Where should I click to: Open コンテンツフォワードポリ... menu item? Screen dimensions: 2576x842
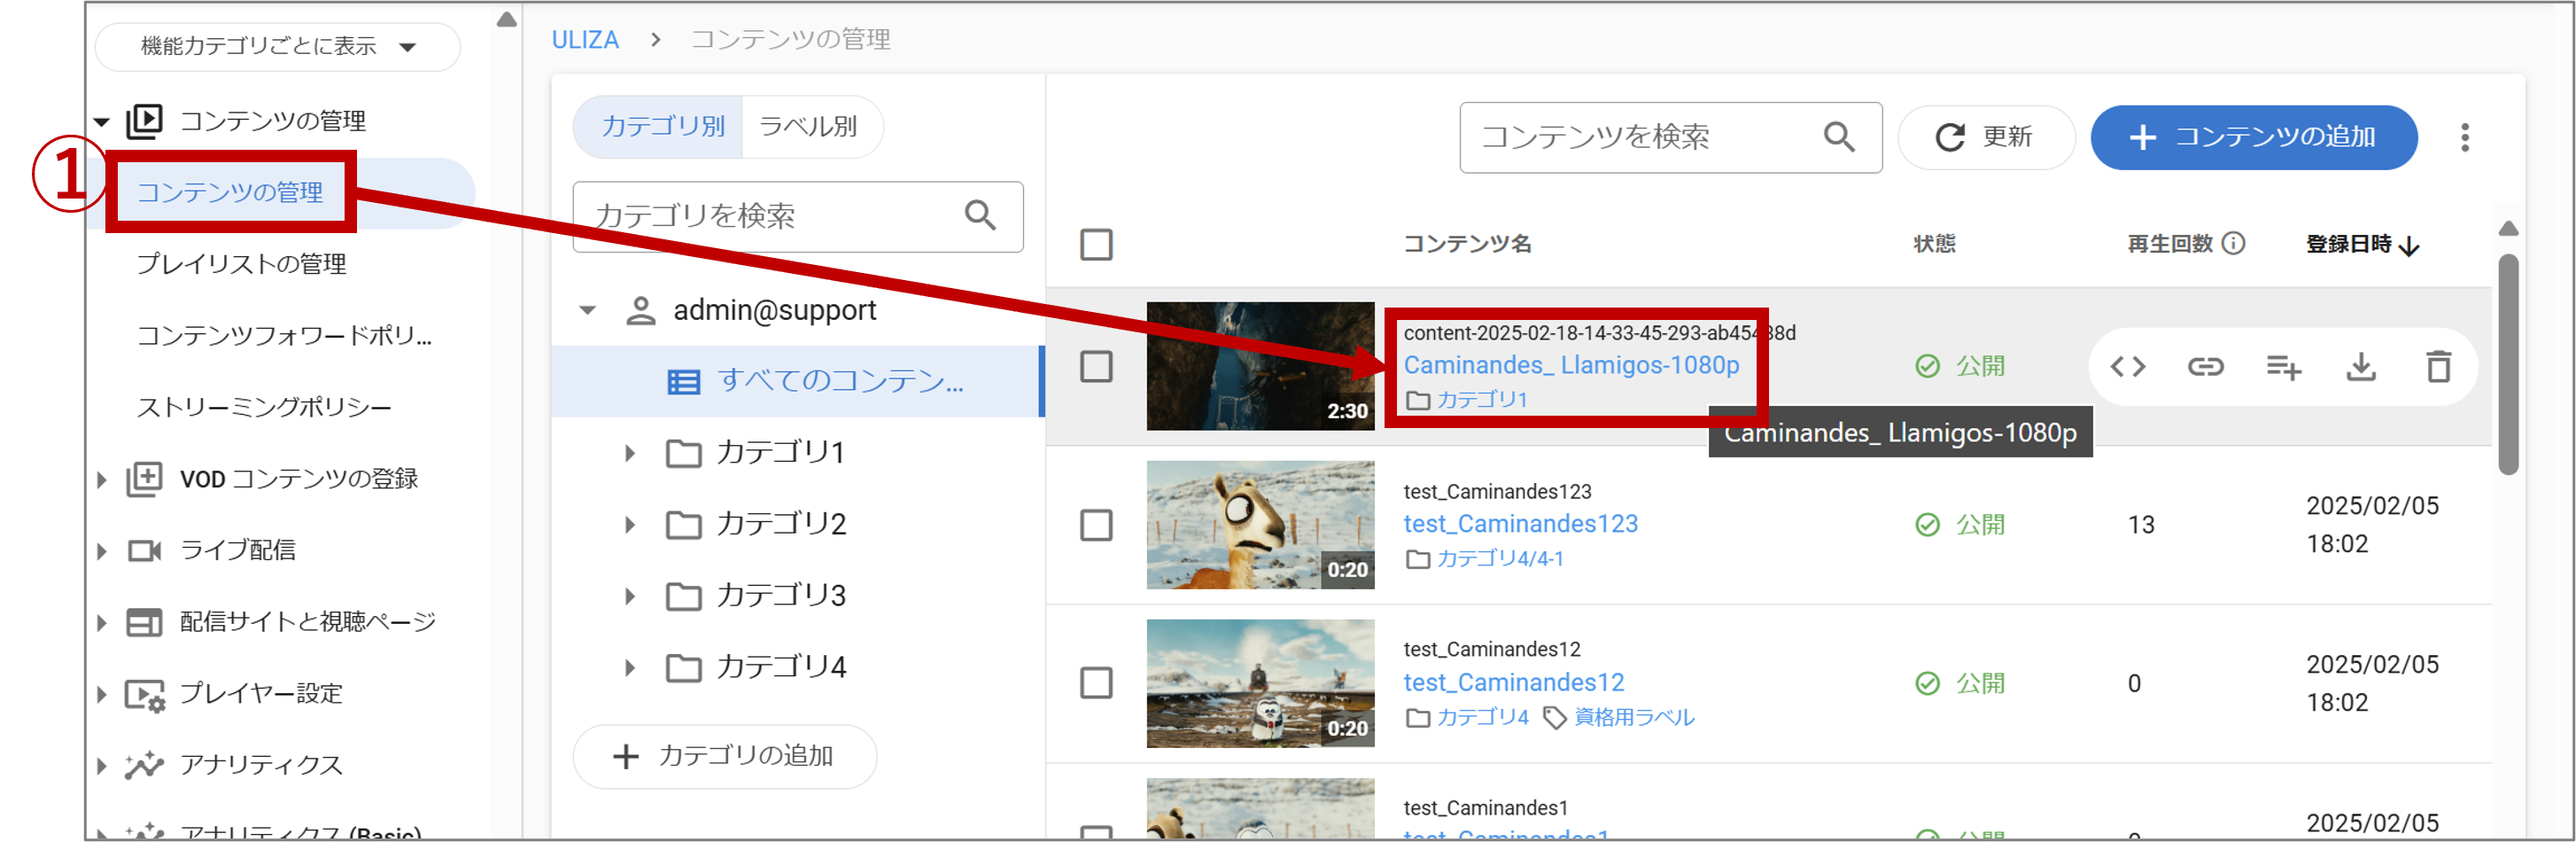[x=285, y=336]
